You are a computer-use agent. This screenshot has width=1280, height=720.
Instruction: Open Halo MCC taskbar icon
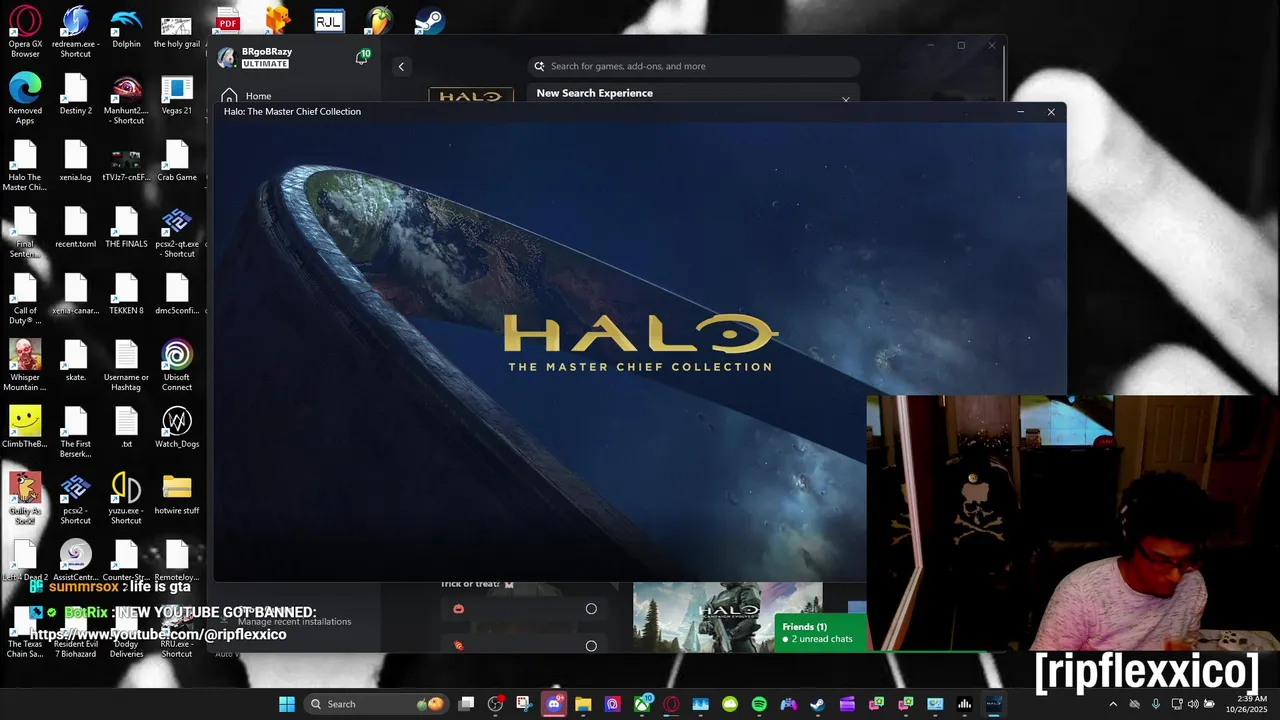click(993, 704)
